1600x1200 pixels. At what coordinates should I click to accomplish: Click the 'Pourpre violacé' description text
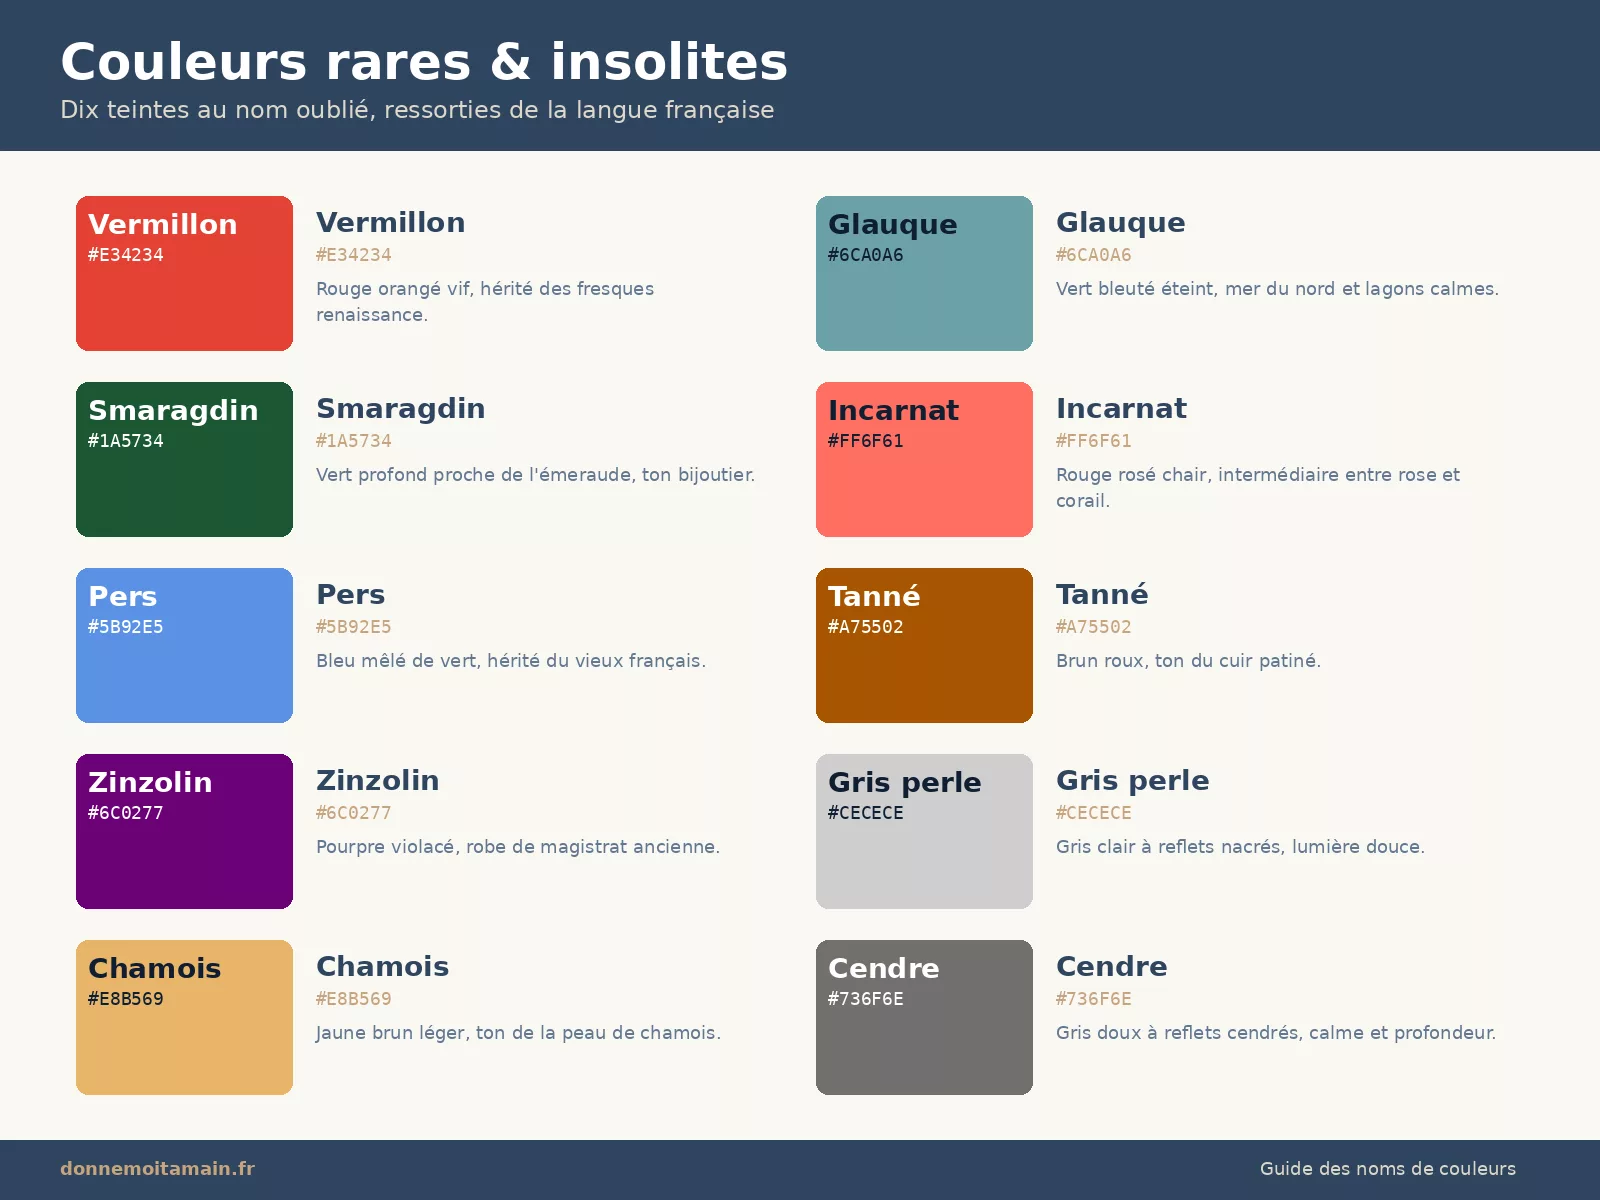pyautogui.click(x=518, y=847)
